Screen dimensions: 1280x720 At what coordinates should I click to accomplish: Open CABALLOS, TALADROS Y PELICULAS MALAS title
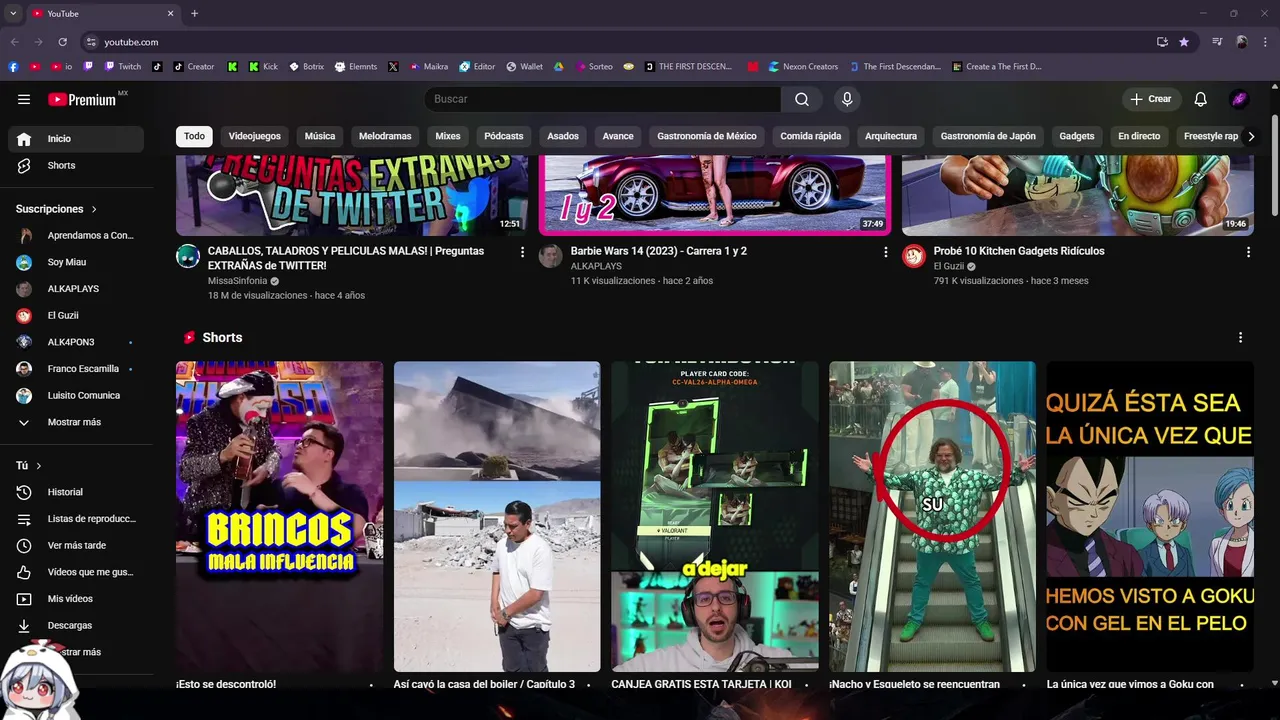click(346, 258)
